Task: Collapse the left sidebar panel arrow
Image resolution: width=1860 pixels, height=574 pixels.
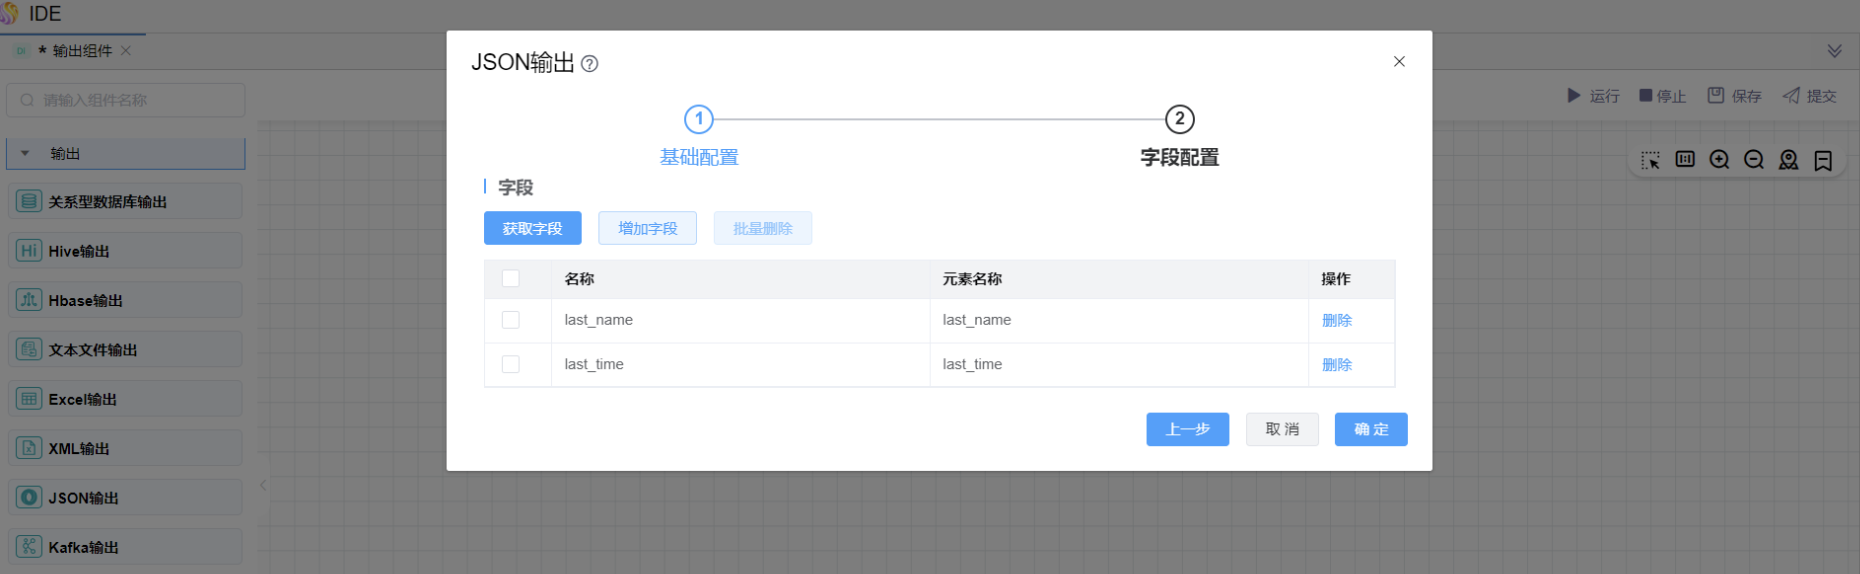Action: pyautogui.click(x=263, y=485)
